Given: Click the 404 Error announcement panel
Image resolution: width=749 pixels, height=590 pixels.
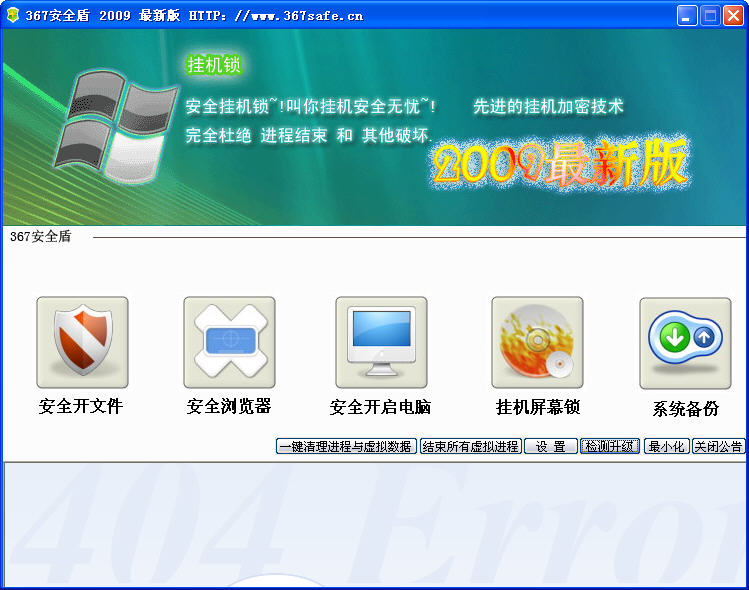Looking at the screenshot, I should 374,525.
